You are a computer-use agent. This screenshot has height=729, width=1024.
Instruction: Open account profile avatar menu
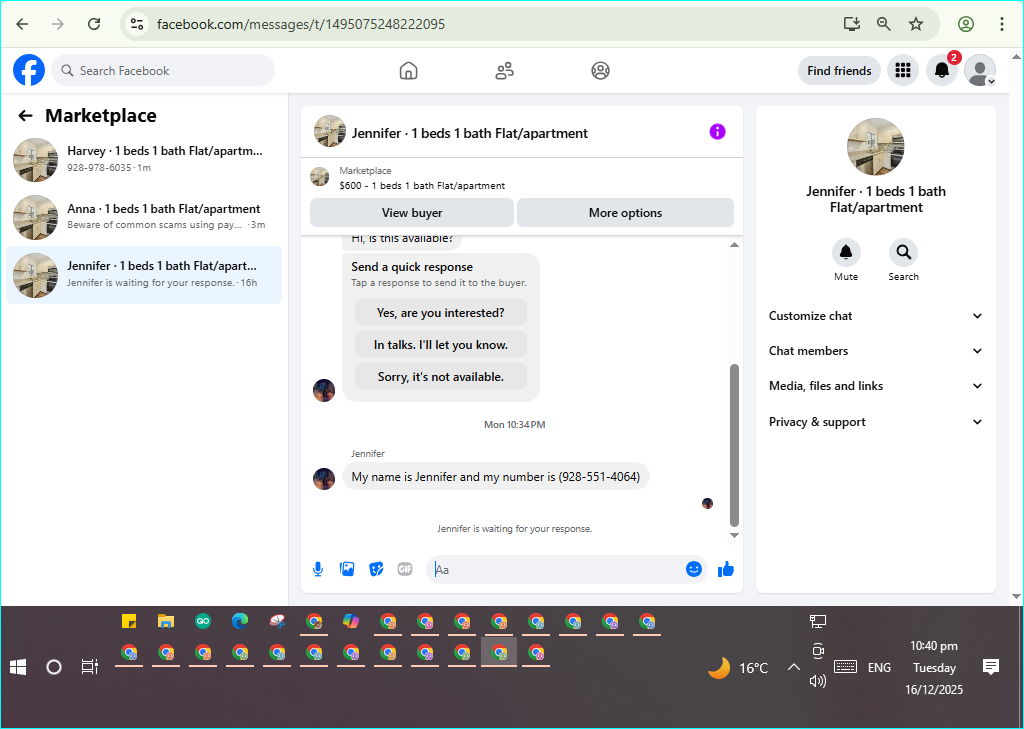pos(980,71)
